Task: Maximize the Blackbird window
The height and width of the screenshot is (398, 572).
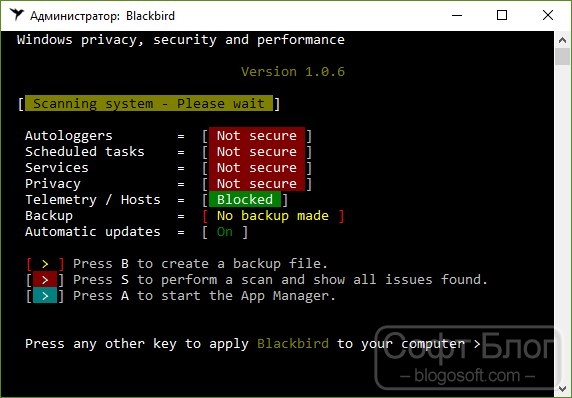Action: pos(502,15)
